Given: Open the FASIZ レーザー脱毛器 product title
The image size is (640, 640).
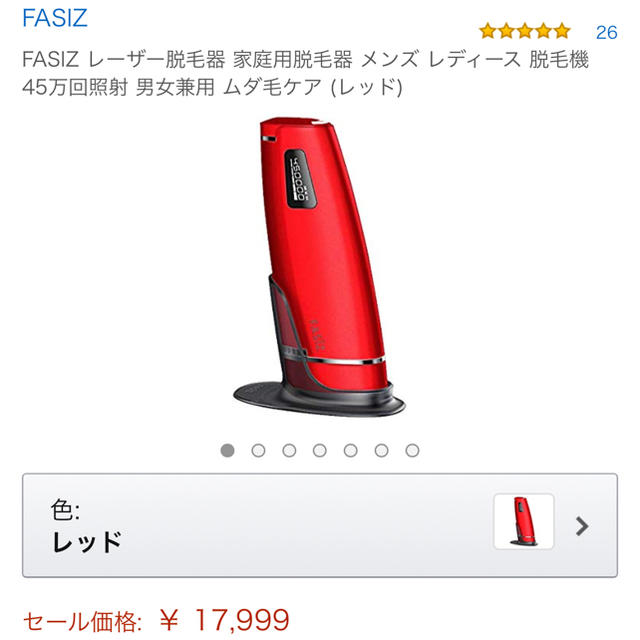Looking at the screenshot, I should click(305, 73).
